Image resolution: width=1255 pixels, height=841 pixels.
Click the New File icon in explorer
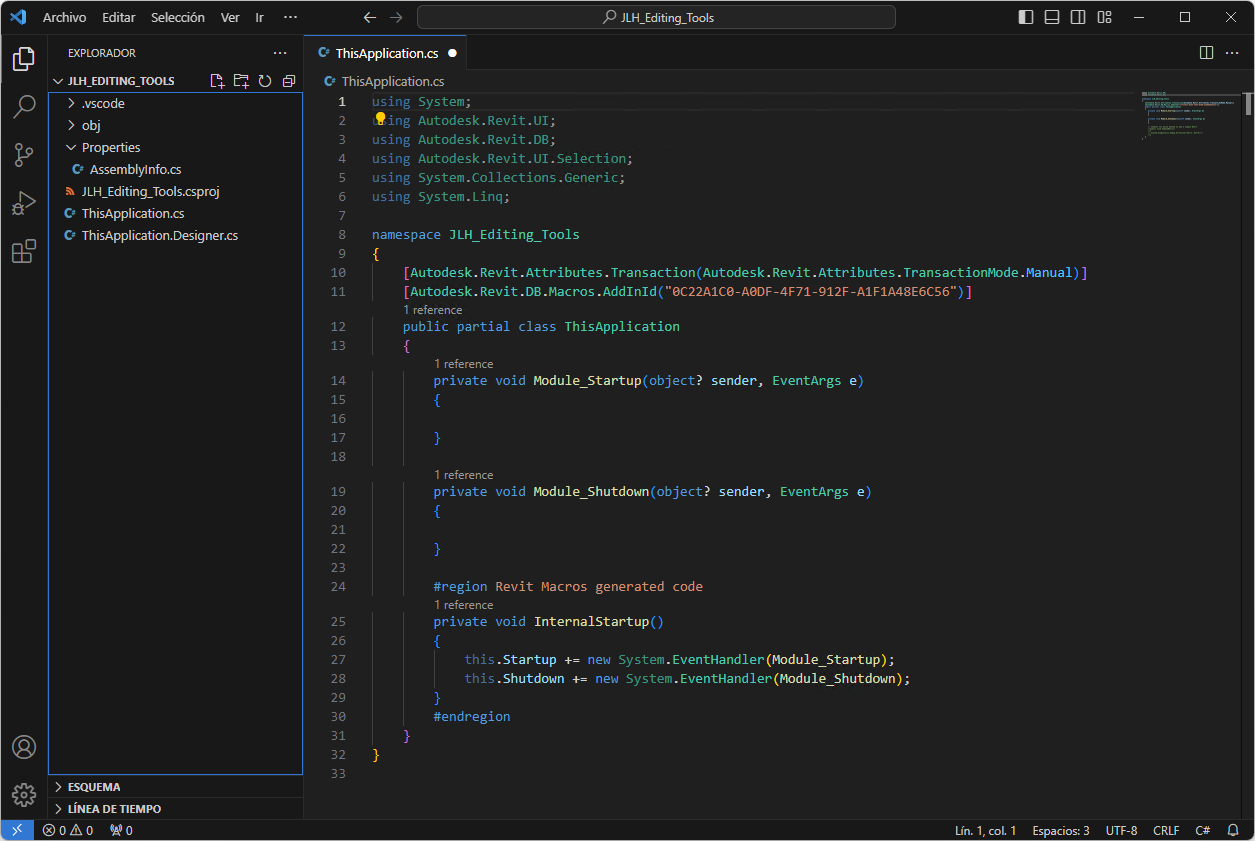pyautogui.click(x=217, y=81)
